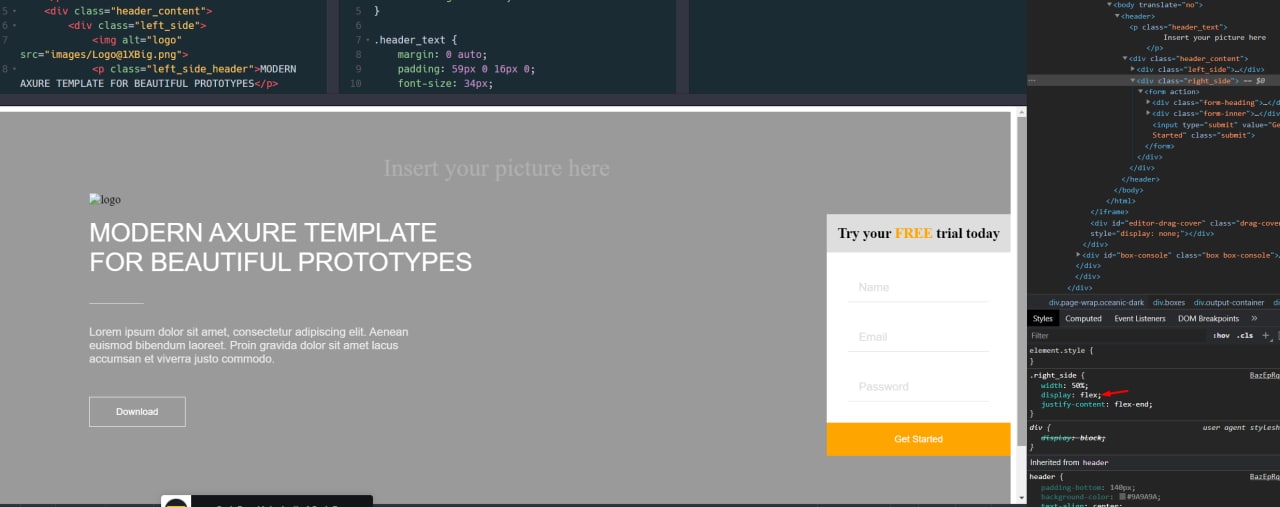The image size is (1280, 507).
Task: Edit the width 50% value
Action: click(1078, 385)
